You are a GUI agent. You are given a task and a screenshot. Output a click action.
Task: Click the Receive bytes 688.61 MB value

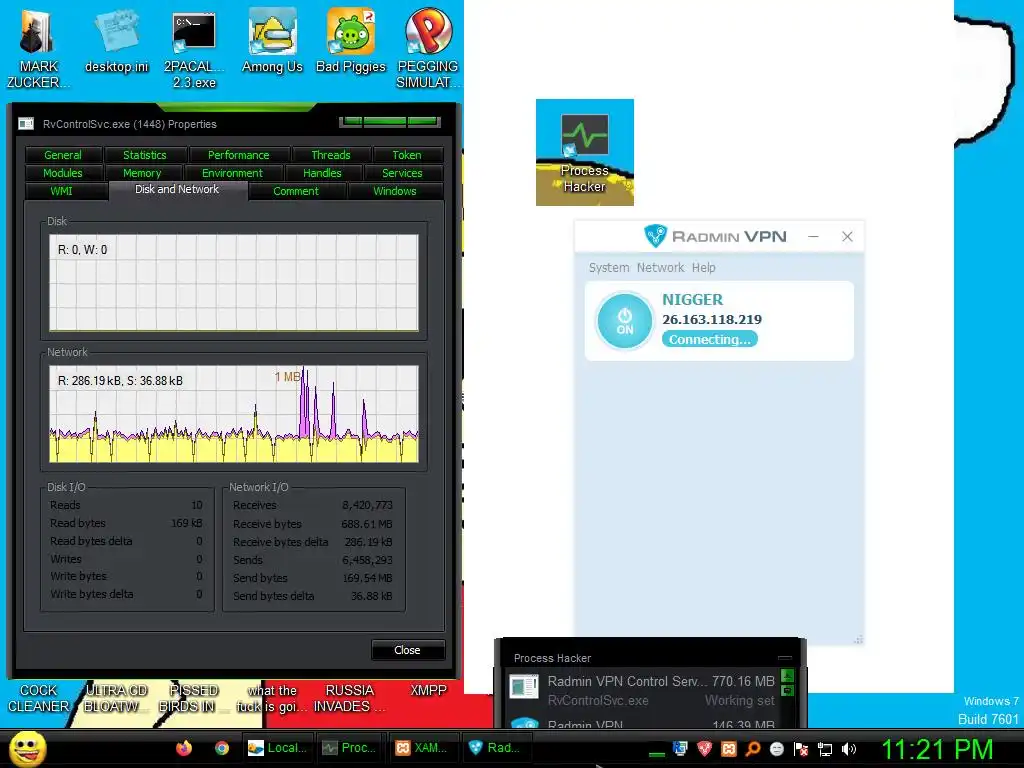[x=366, y=524]
